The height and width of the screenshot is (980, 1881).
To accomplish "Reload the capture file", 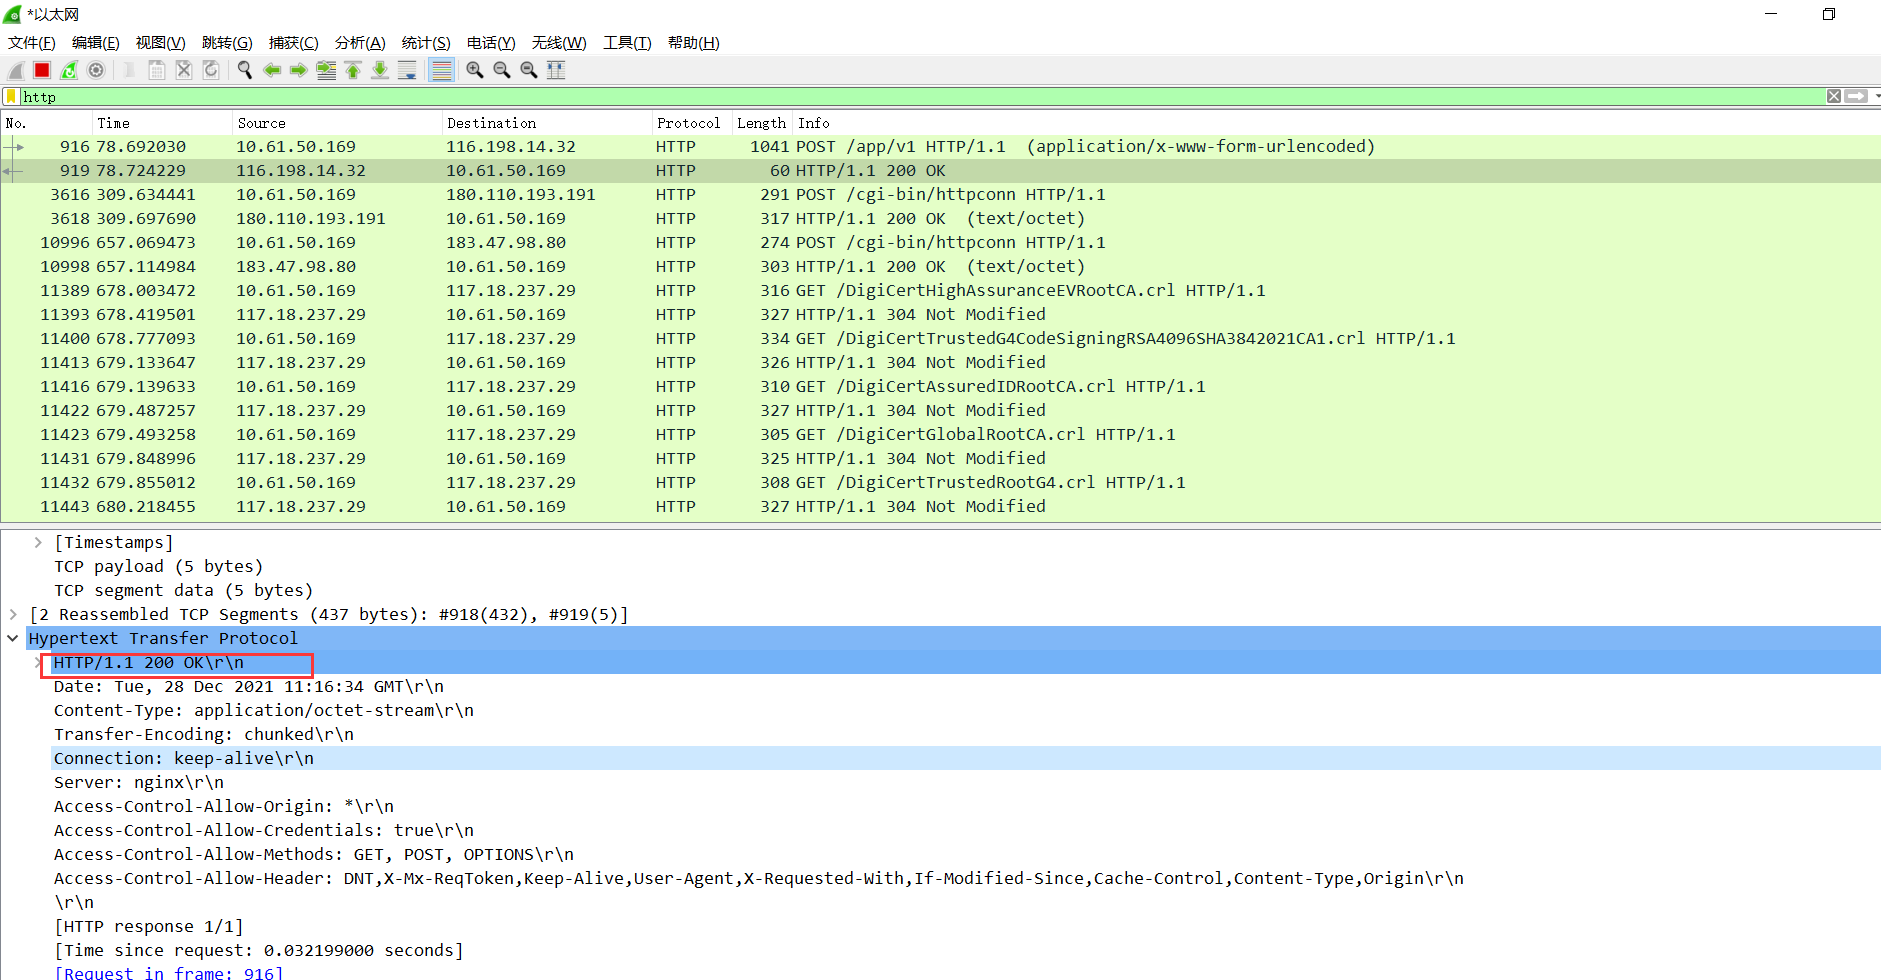I will 211,70.
